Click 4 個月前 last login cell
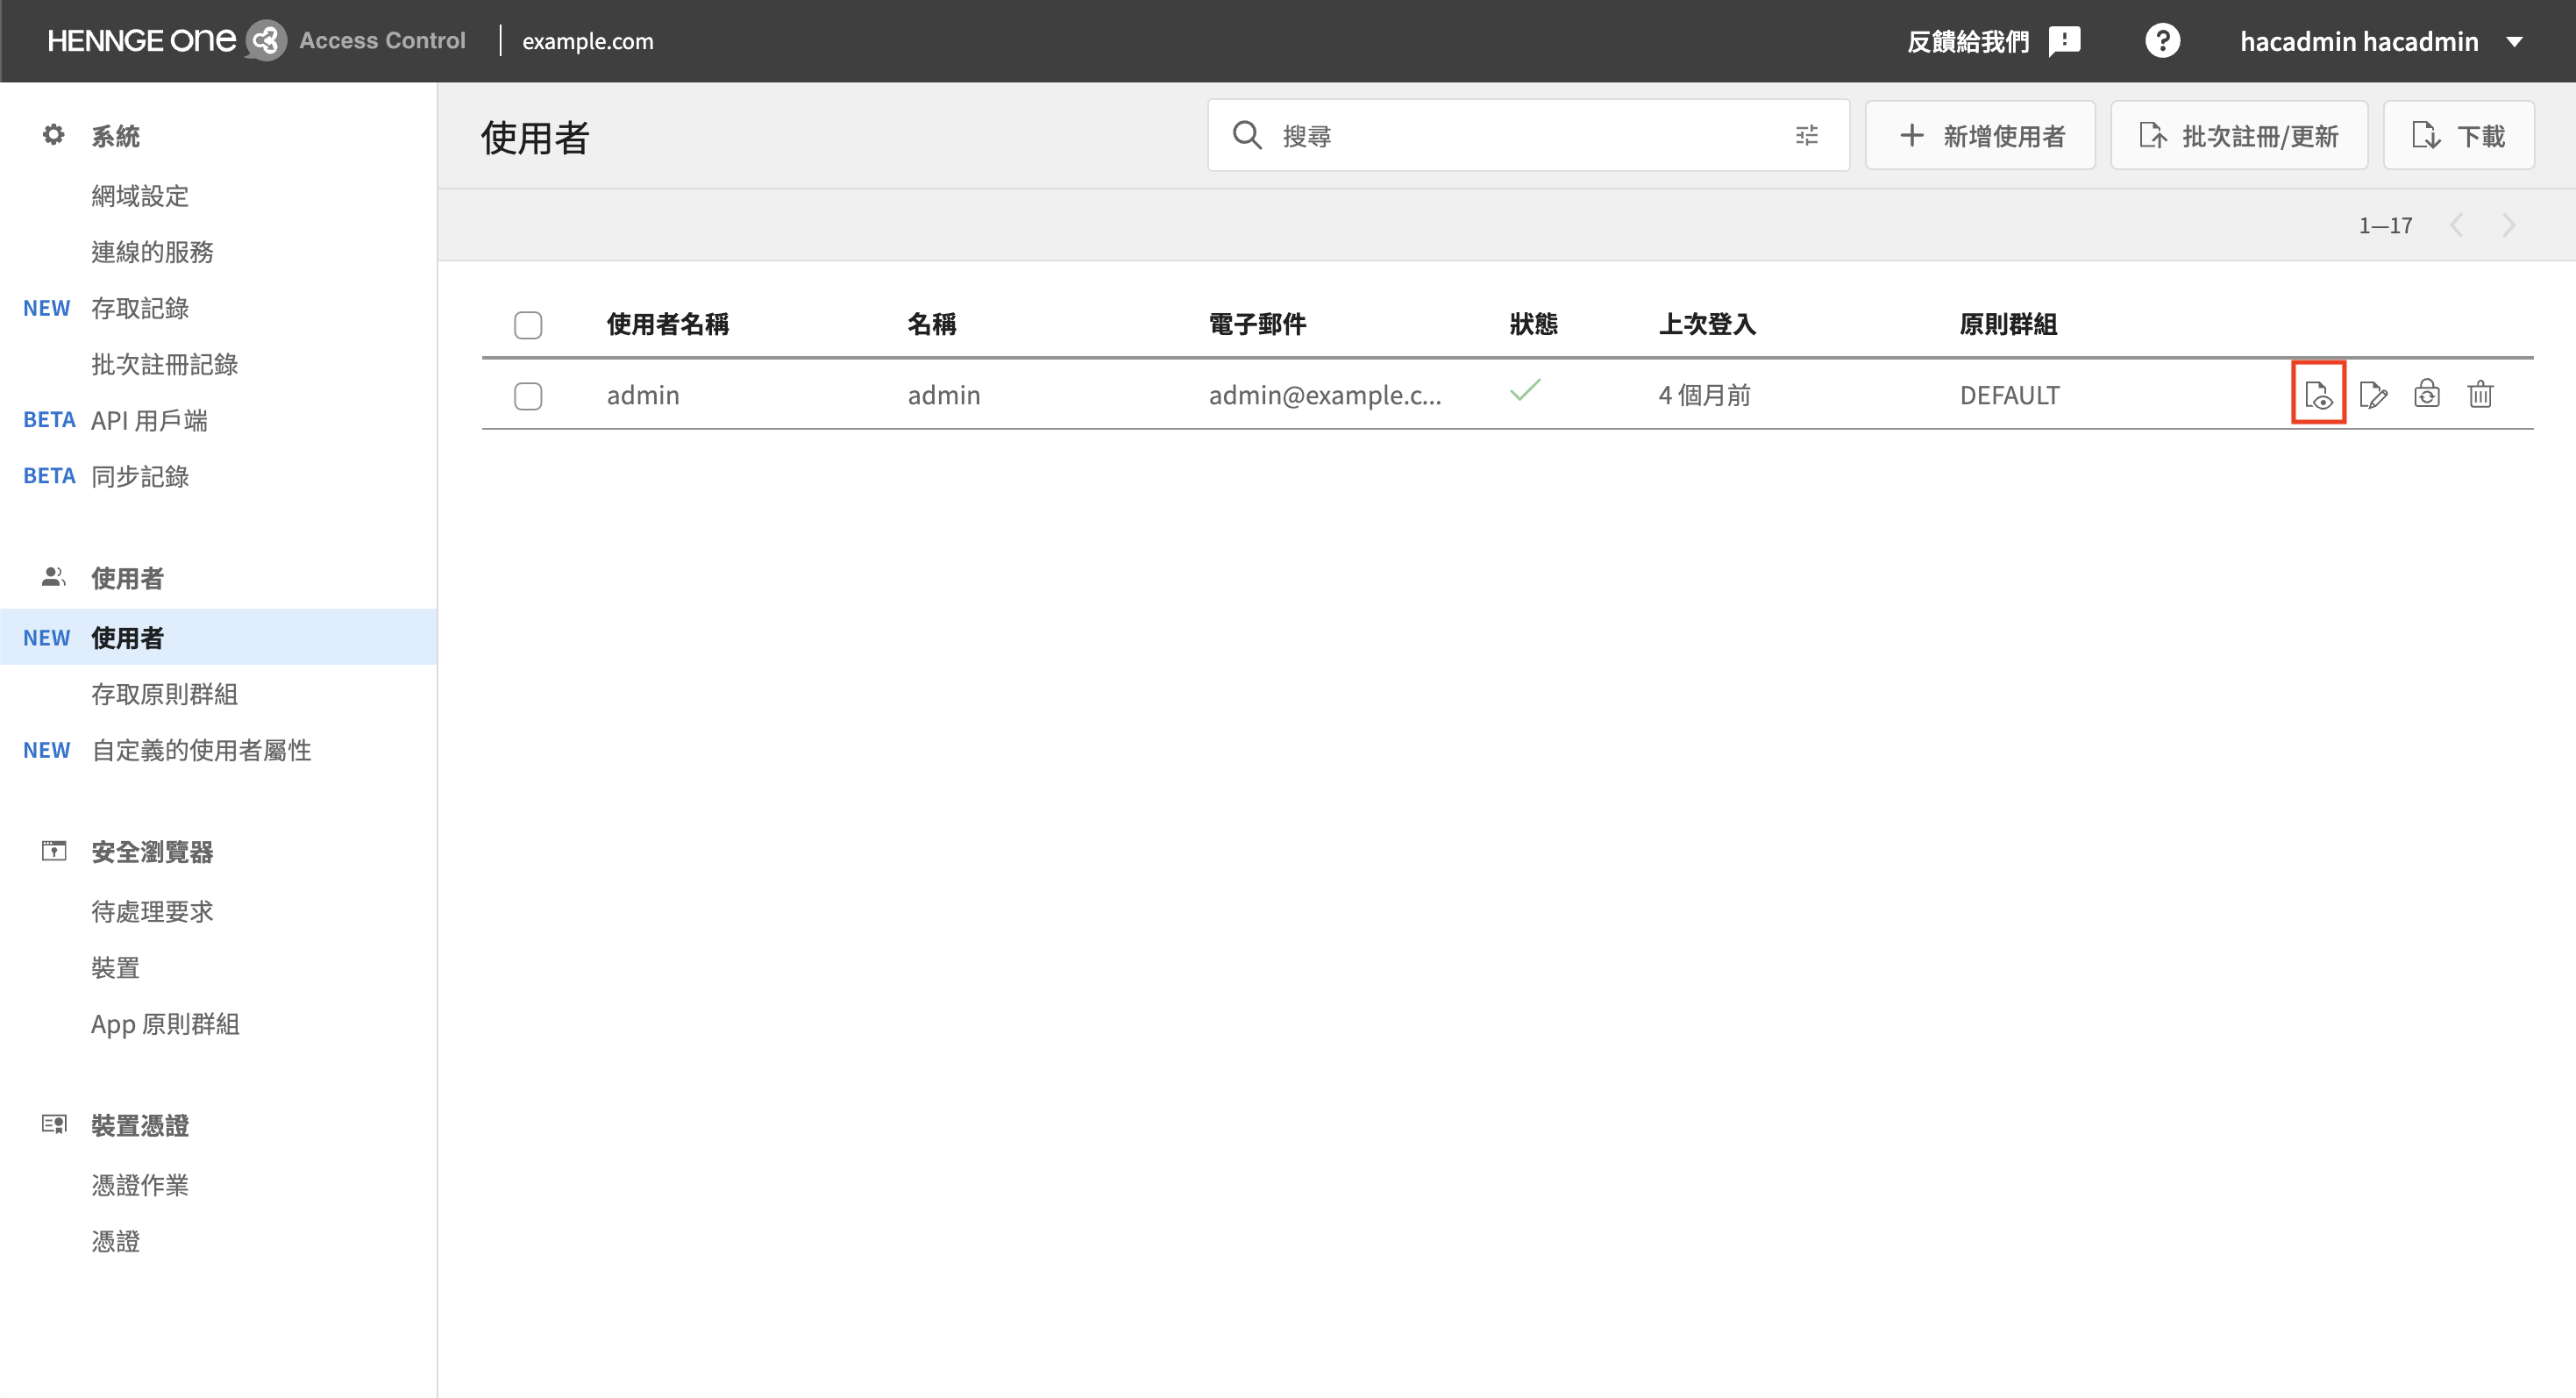Screen dimensions: 2576x1398 point(1705,395)
